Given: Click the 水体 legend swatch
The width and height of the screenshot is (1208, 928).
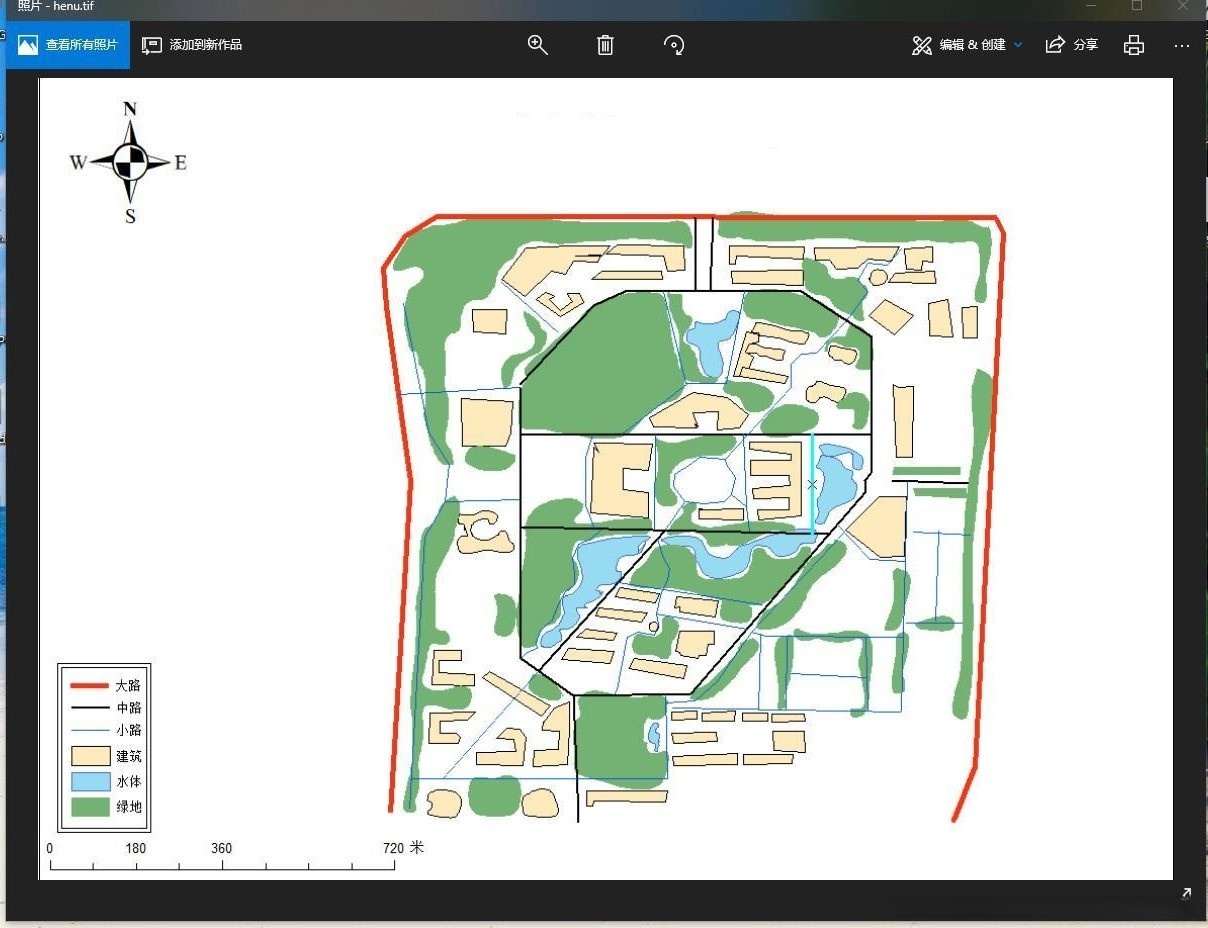Looking at the screenshot, I should (x=89, y=781).
